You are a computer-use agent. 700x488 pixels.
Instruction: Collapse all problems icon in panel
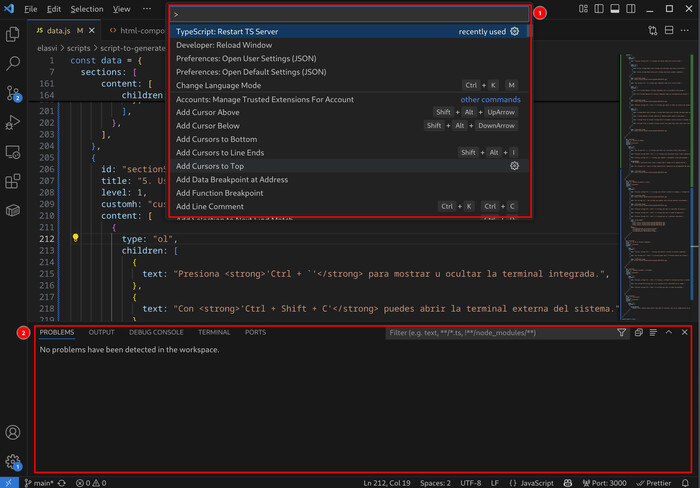[x=639, y=332]
